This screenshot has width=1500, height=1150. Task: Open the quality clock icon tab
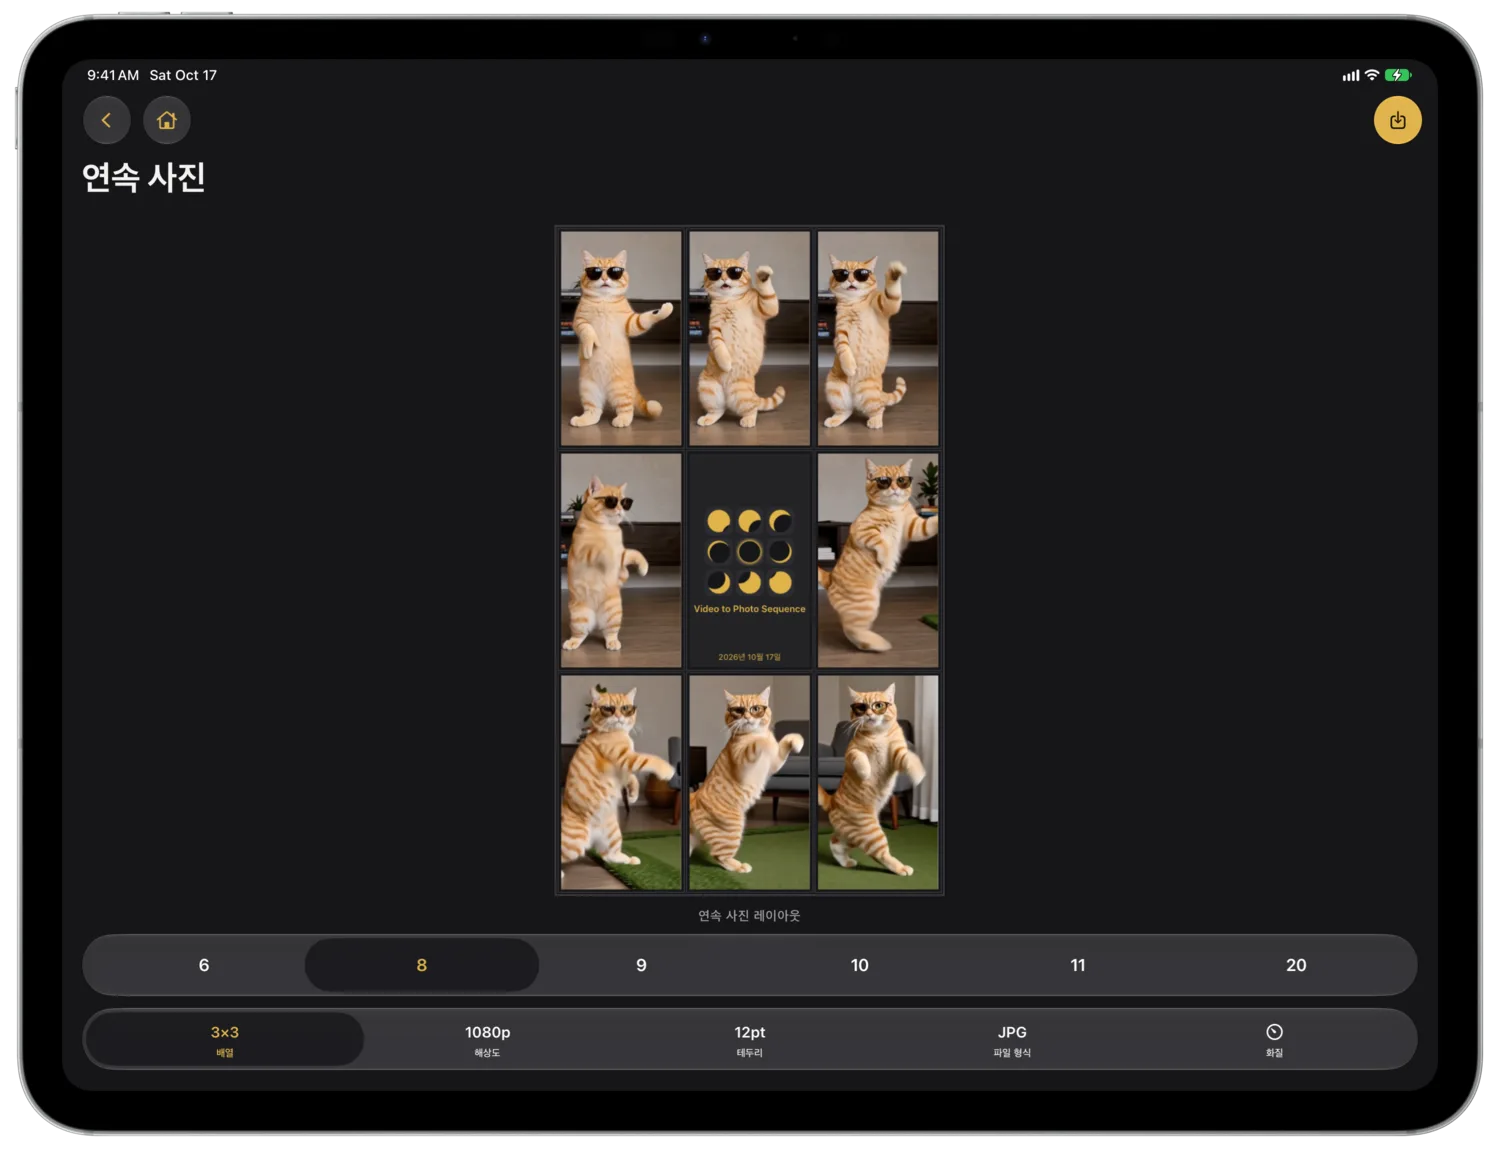(x=1274, y=1040)
